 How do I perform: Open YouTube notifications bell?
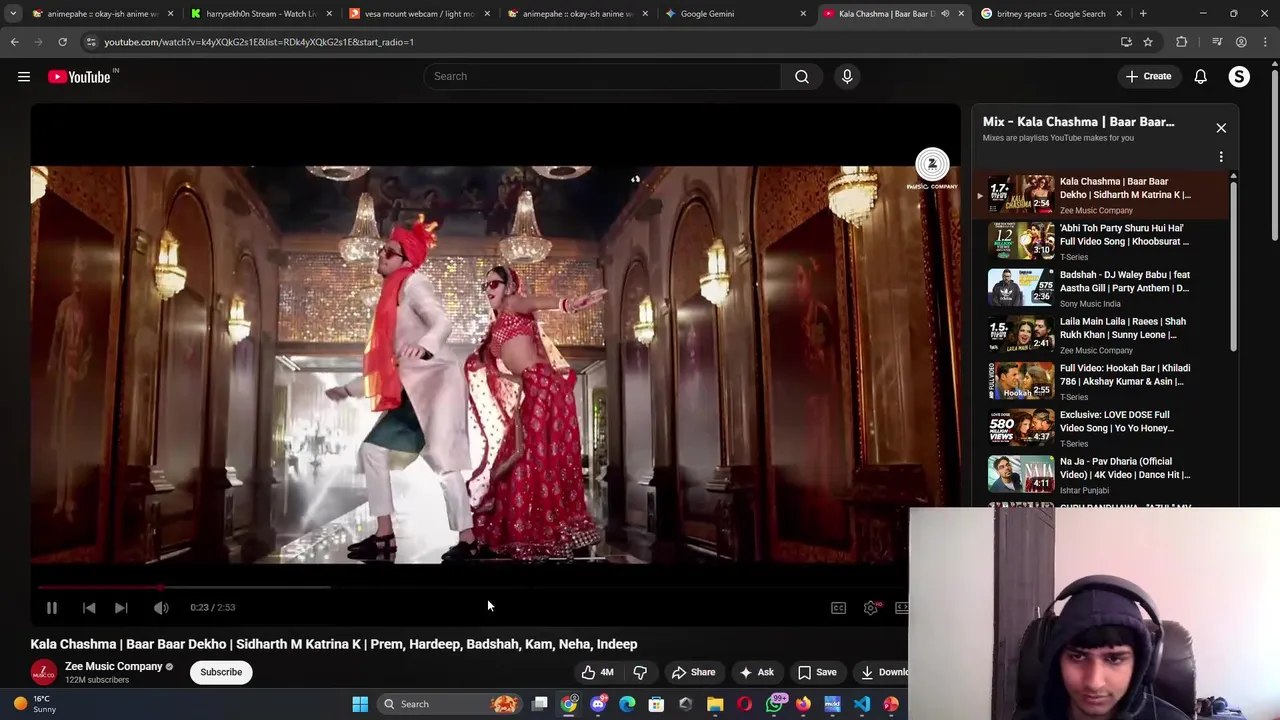tap(1201, 76)
